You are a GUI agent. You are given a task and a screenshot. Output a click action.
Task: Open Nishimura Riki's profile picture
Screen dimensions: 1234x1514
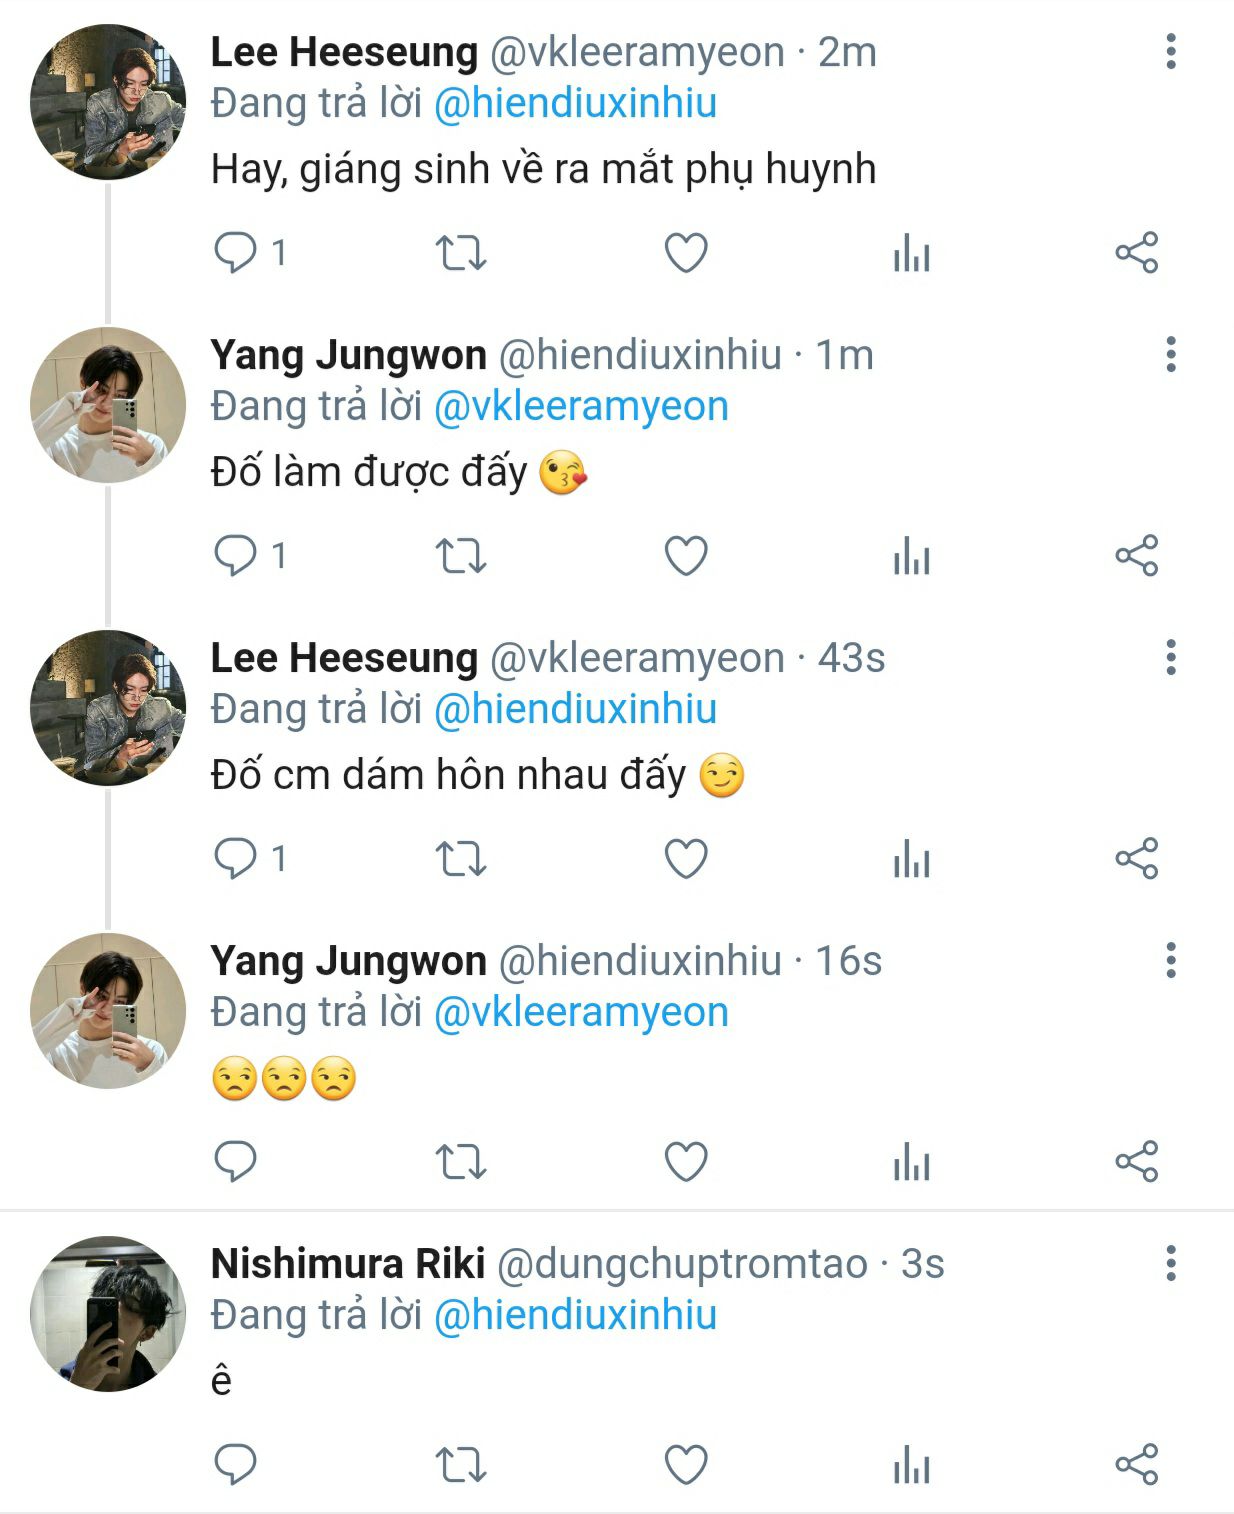(108, 1314)
